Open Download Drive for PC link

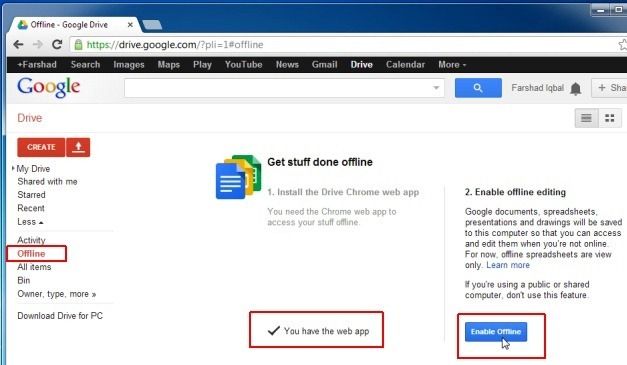pos(60,316)
